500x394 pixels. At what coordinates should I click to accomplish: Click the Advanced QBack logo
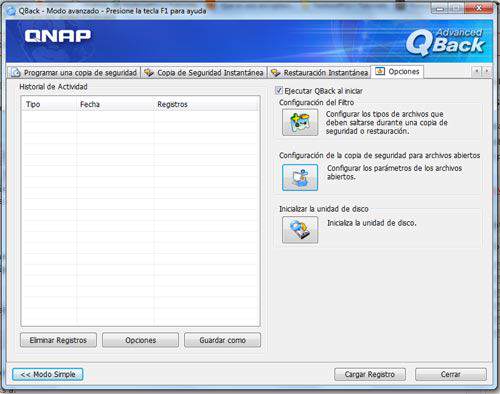pyautogui.click(x=445, y=42)
